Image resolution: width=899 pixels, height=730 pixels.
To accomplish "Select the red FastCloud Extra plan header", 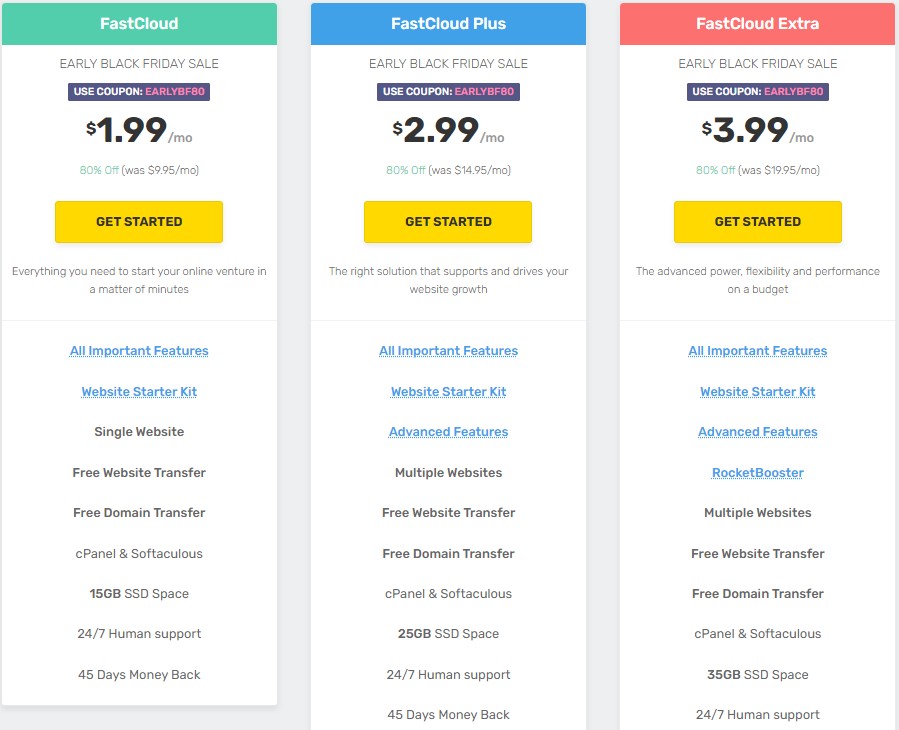I will pyautogui.click(x=757, y=24).
